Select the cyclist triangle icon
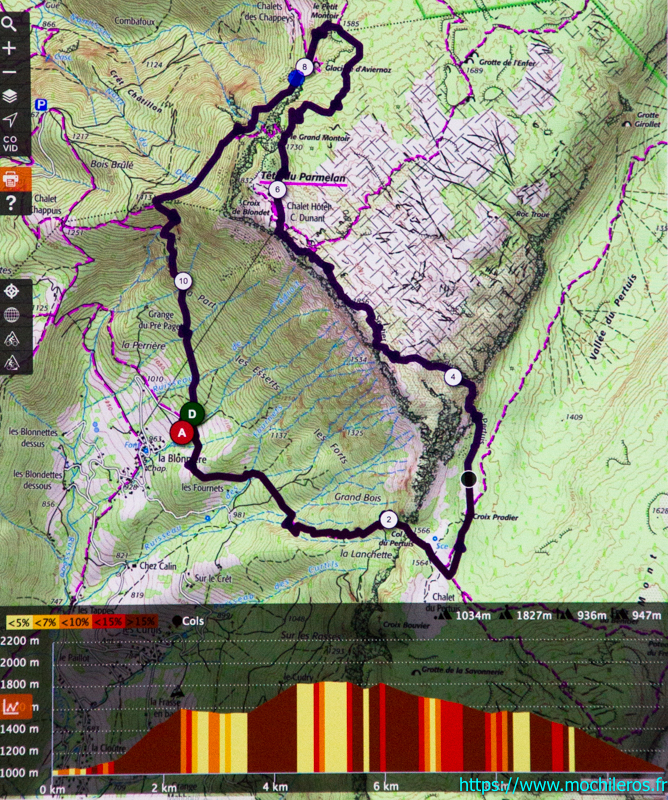 (x=11, y=339)
